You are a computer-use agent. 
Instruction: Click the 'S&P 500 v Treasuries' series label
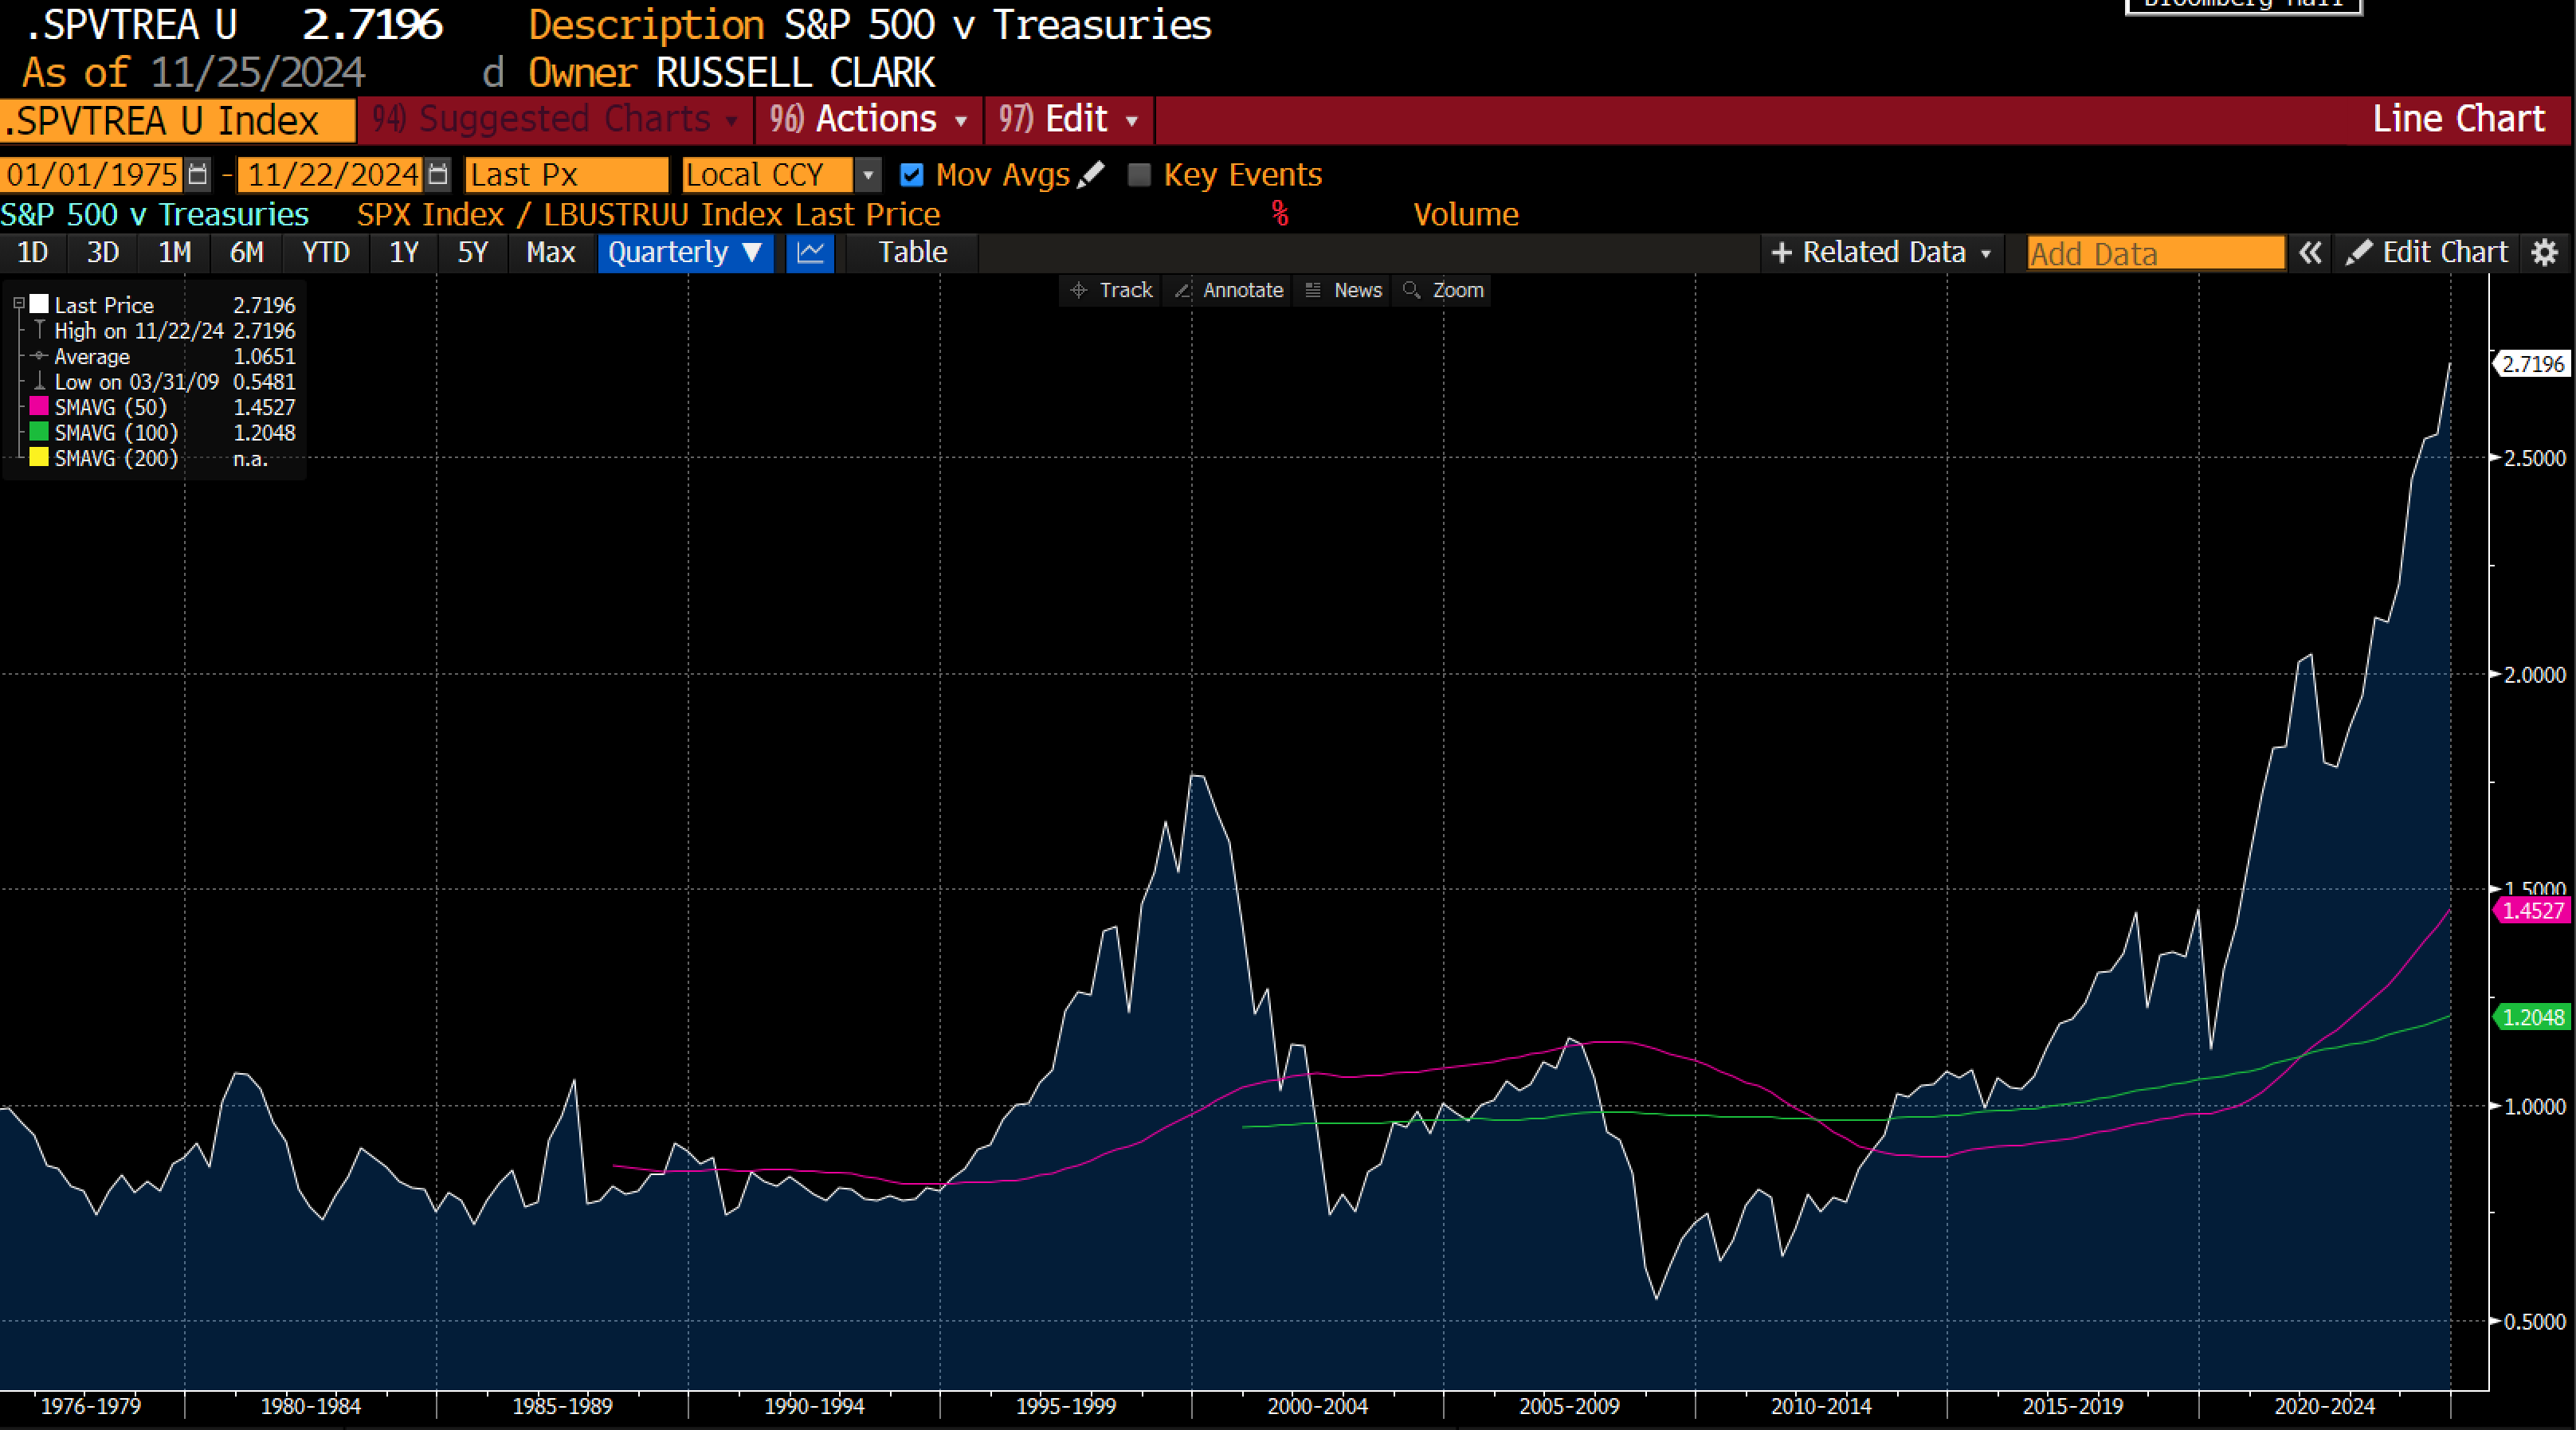[155, 215]
